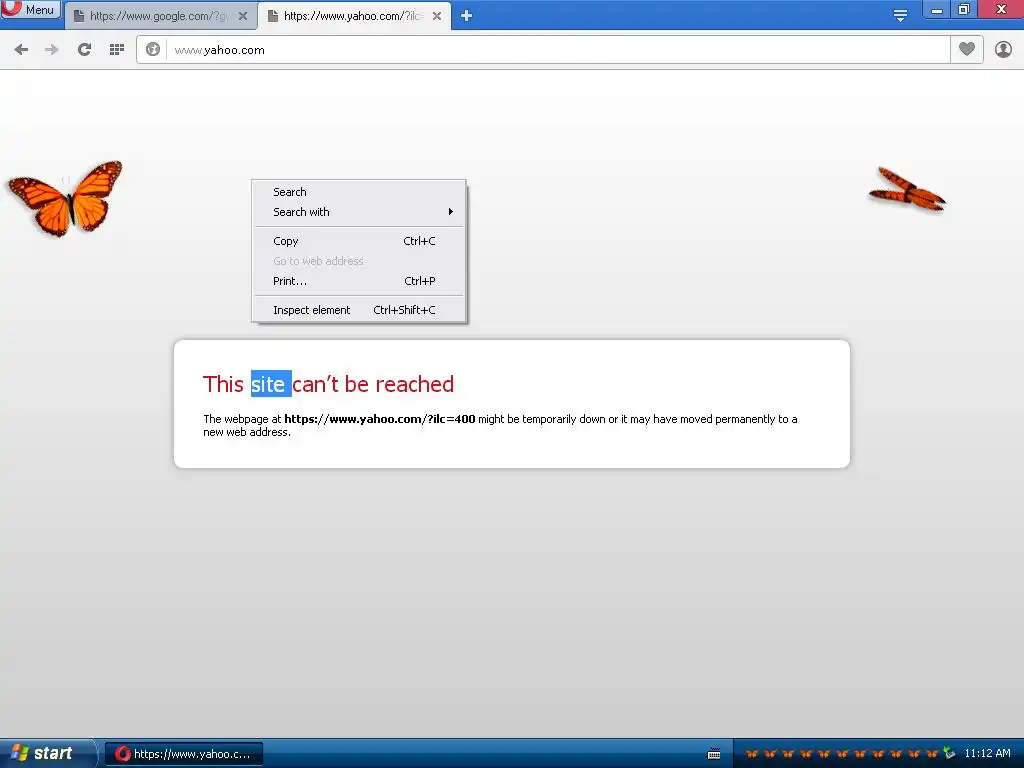Select Opera yahoo taskbar button
Viewport: 1024px width, 768px height.
point(184,754)
